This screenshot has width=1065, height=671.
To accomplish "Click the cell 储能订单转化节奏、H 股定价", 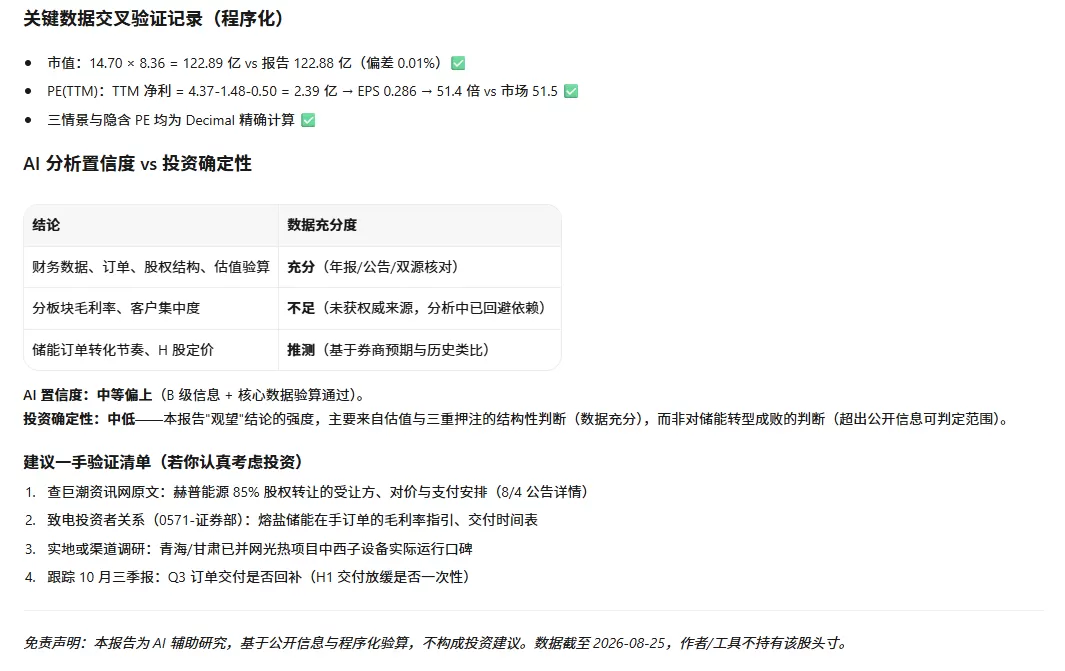I will [151, 350].
